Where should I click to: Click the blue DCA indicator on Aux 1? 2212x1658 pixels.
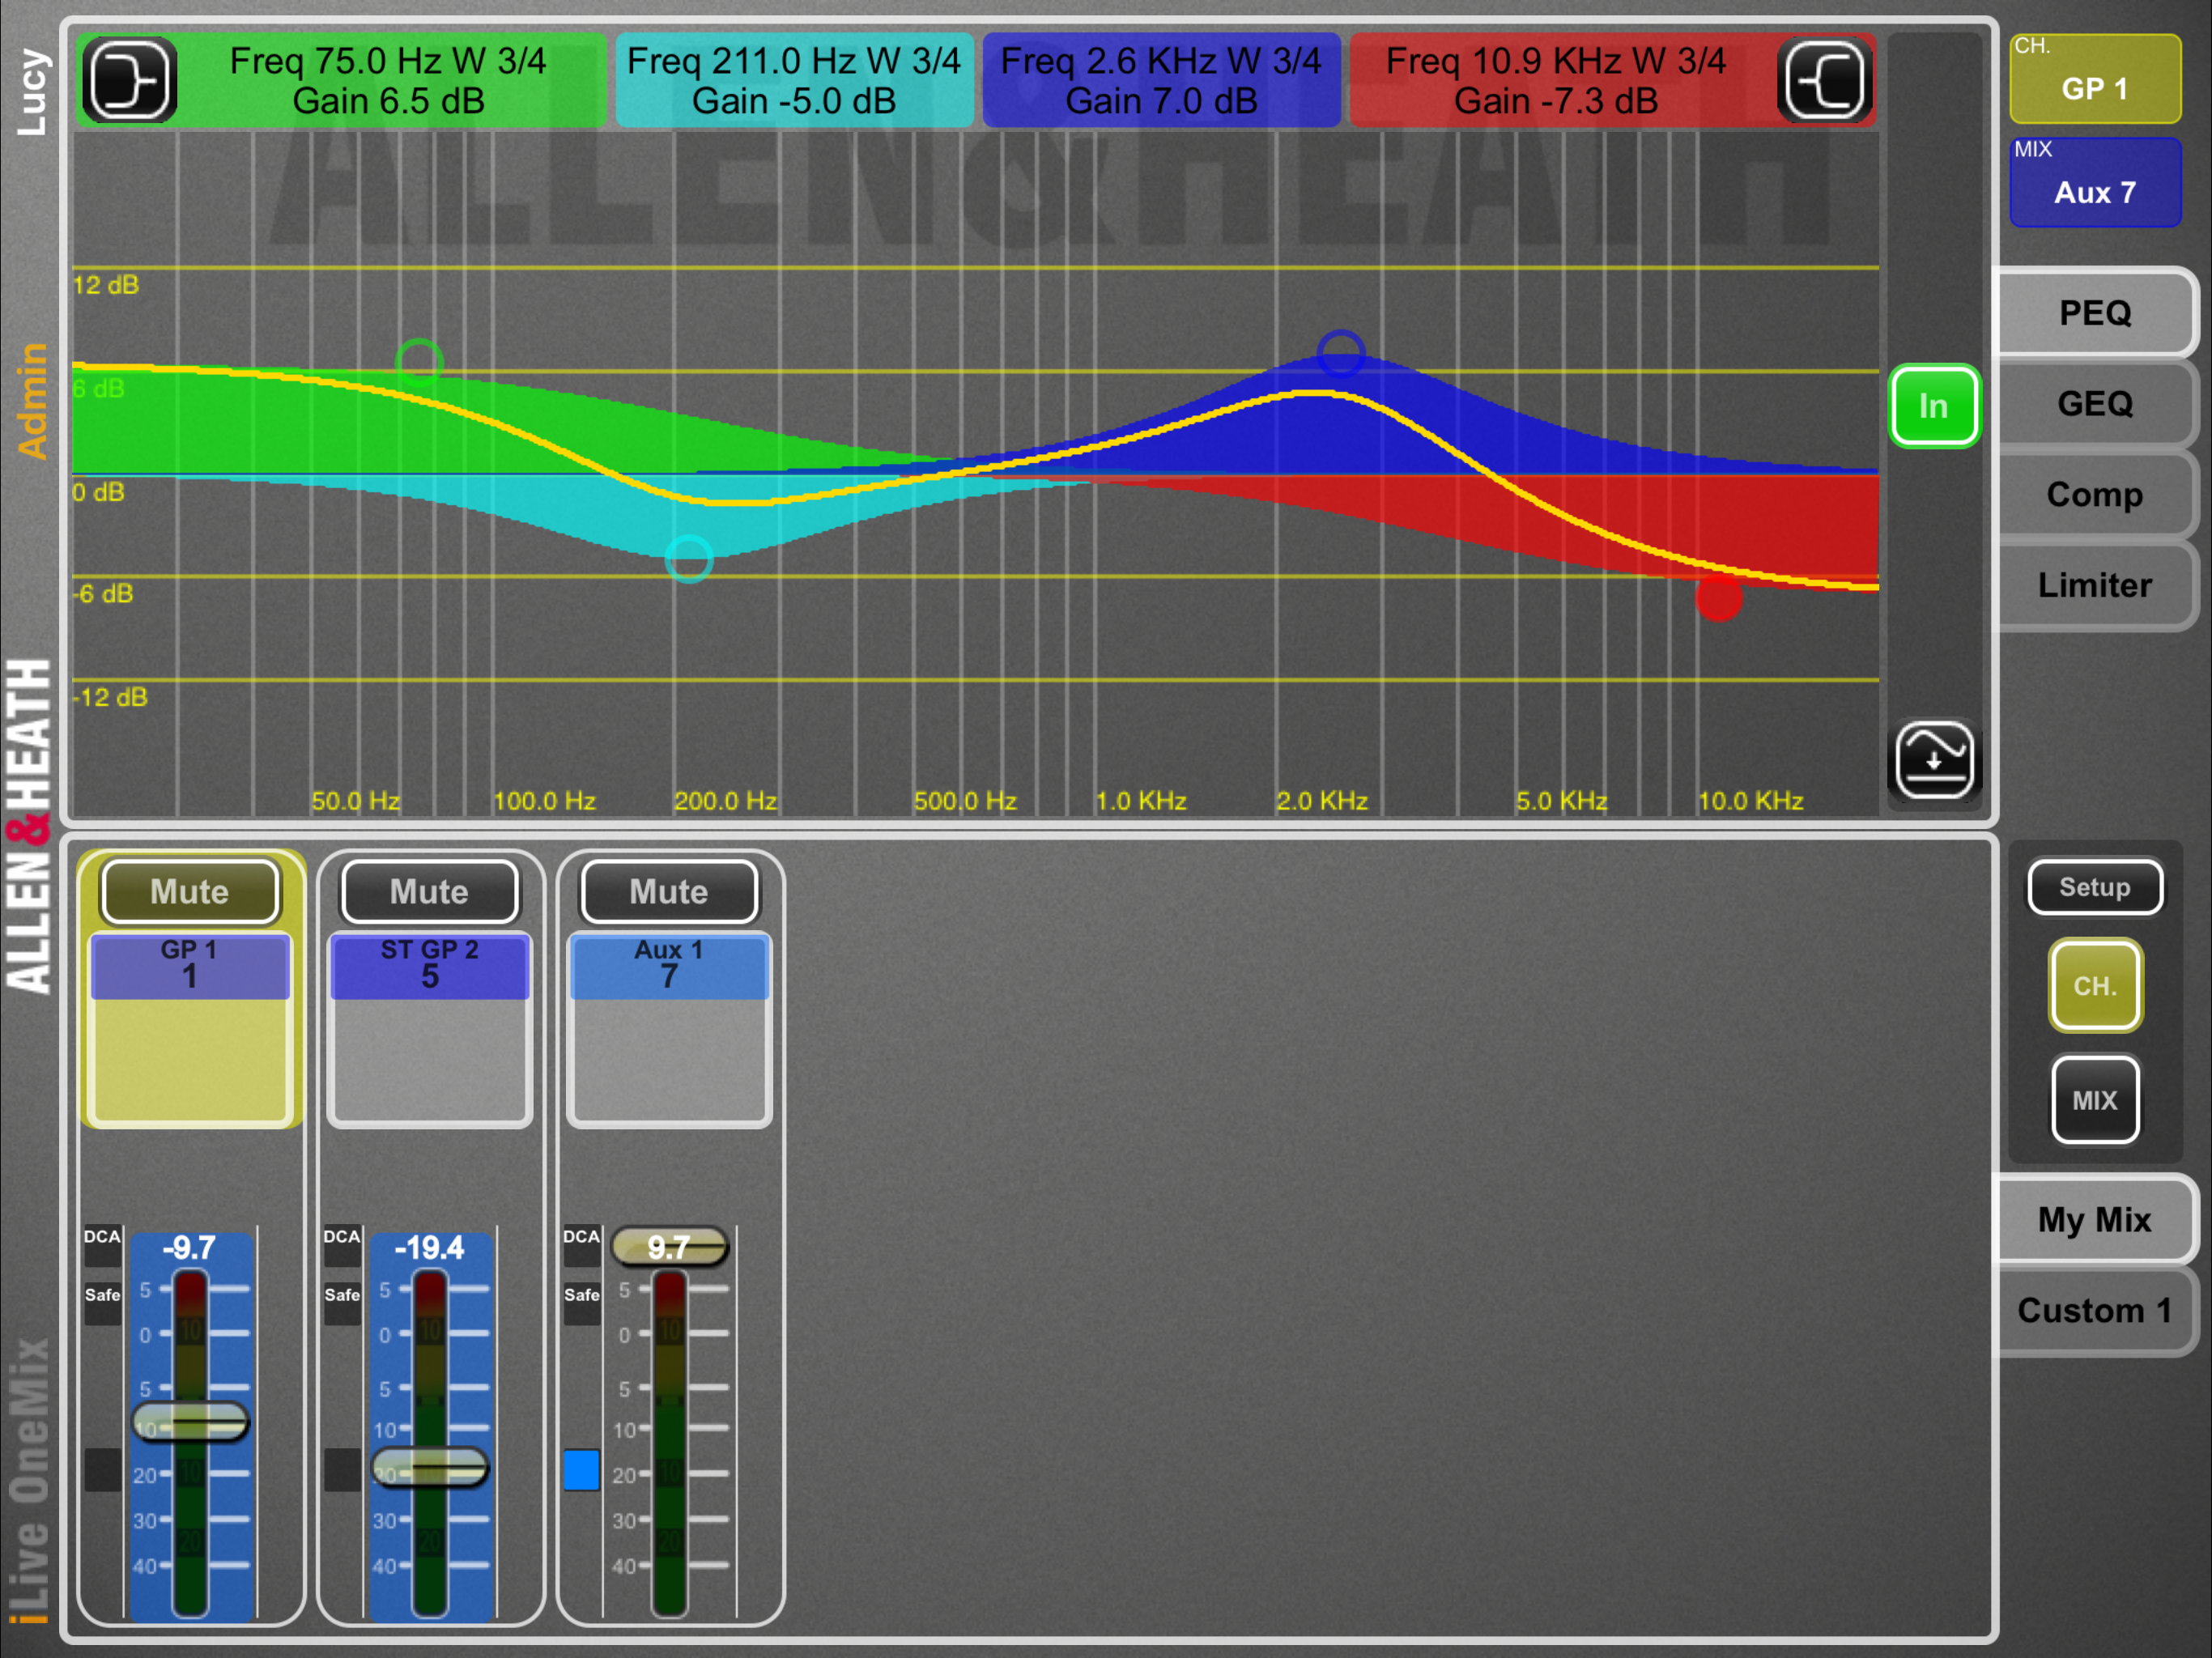tap(581, 1470)
